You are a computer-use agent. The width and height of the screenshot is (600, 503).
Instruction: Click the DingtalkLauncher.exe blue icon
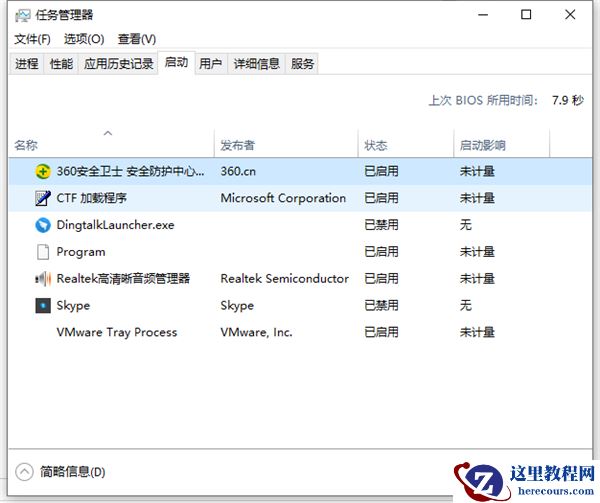[x=42, y=225]
